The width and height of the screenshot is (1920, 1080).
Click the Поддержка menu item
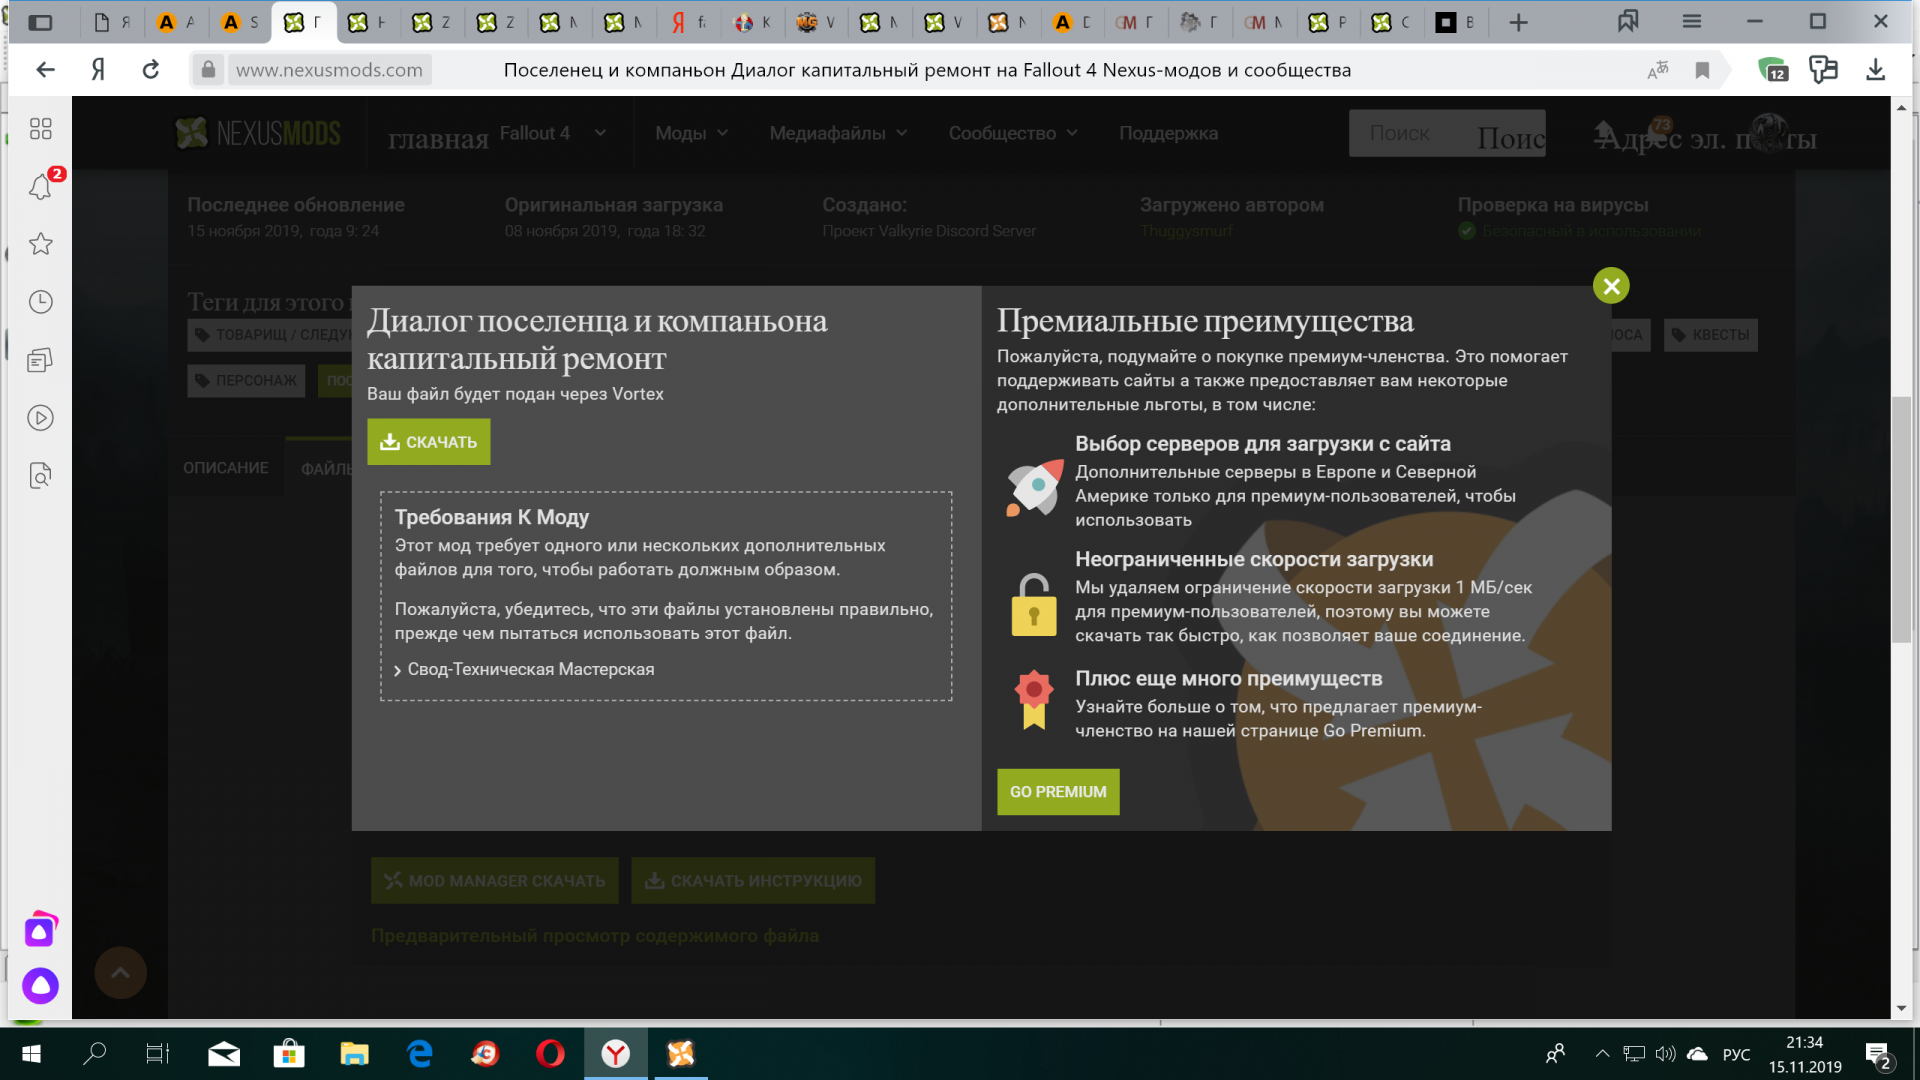pos(1168,133)
